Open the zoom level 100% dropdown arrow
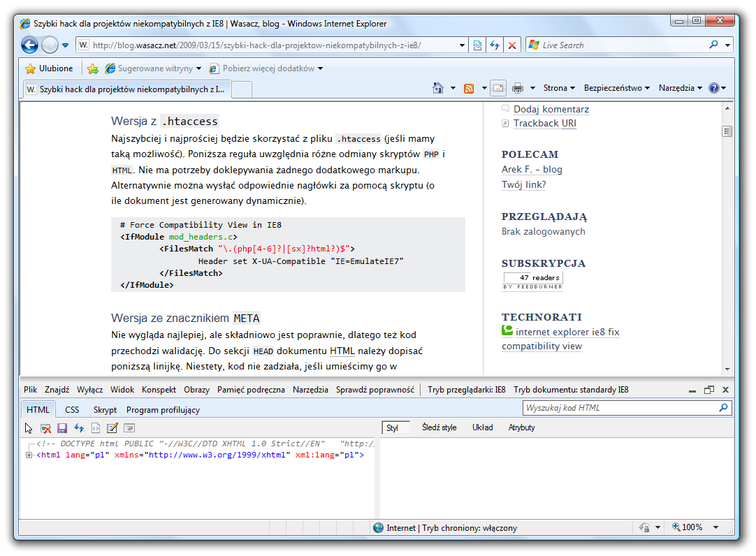Screen dimensions: 756x556 pyautogui.click(x=716, y=528)
